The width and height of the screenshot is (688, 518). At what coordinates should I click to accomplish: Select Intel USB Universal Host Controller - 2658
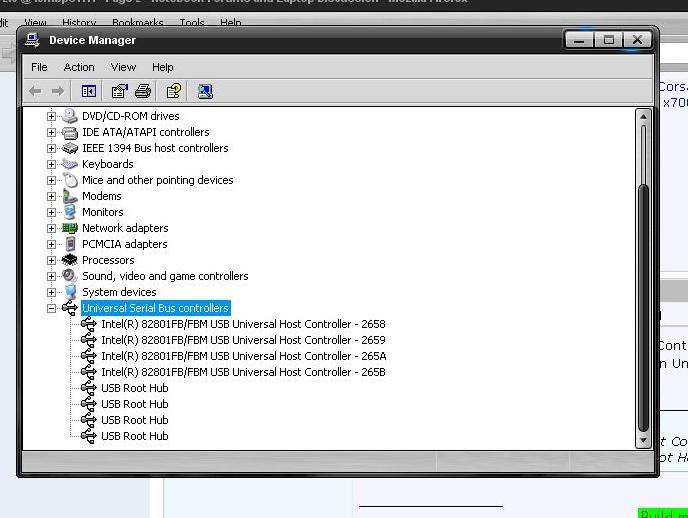point(243,324)
